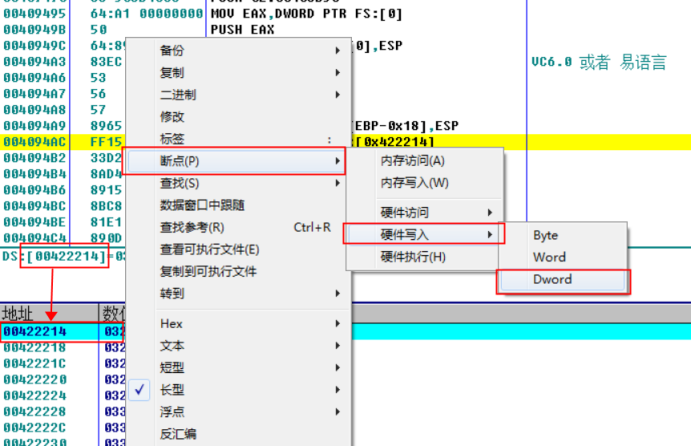Select 复制到可执行文件 menu entry
This screenshot has width=692, height=446.
238,271
